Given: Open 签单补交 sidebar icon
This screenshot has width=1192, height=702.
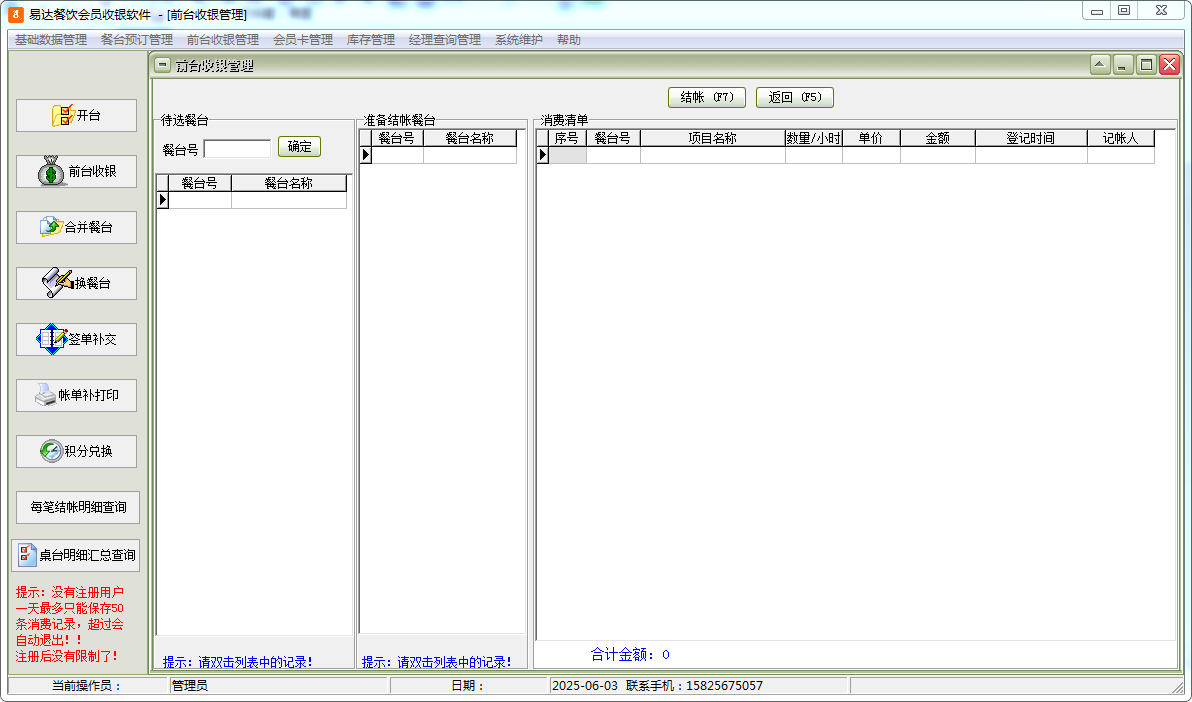Looking at the screenshot, I should click(x=51, y=339).
